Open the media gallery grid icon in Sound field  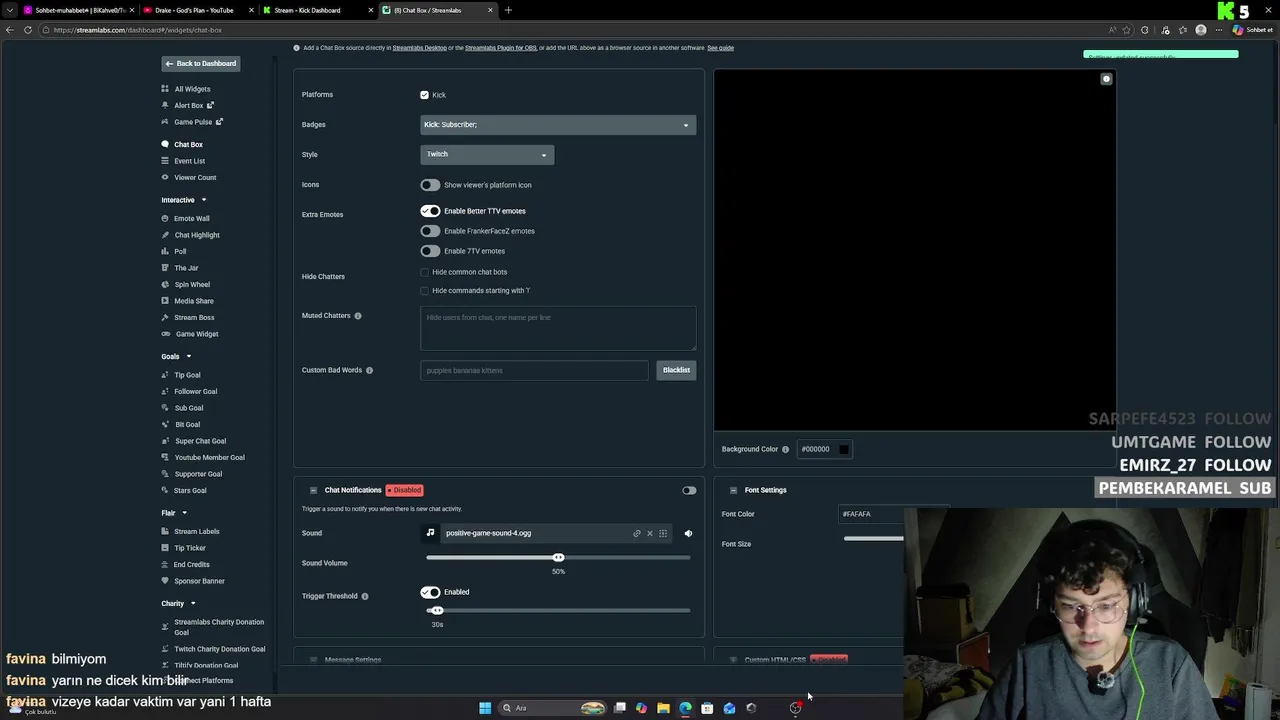click(662, 533)
